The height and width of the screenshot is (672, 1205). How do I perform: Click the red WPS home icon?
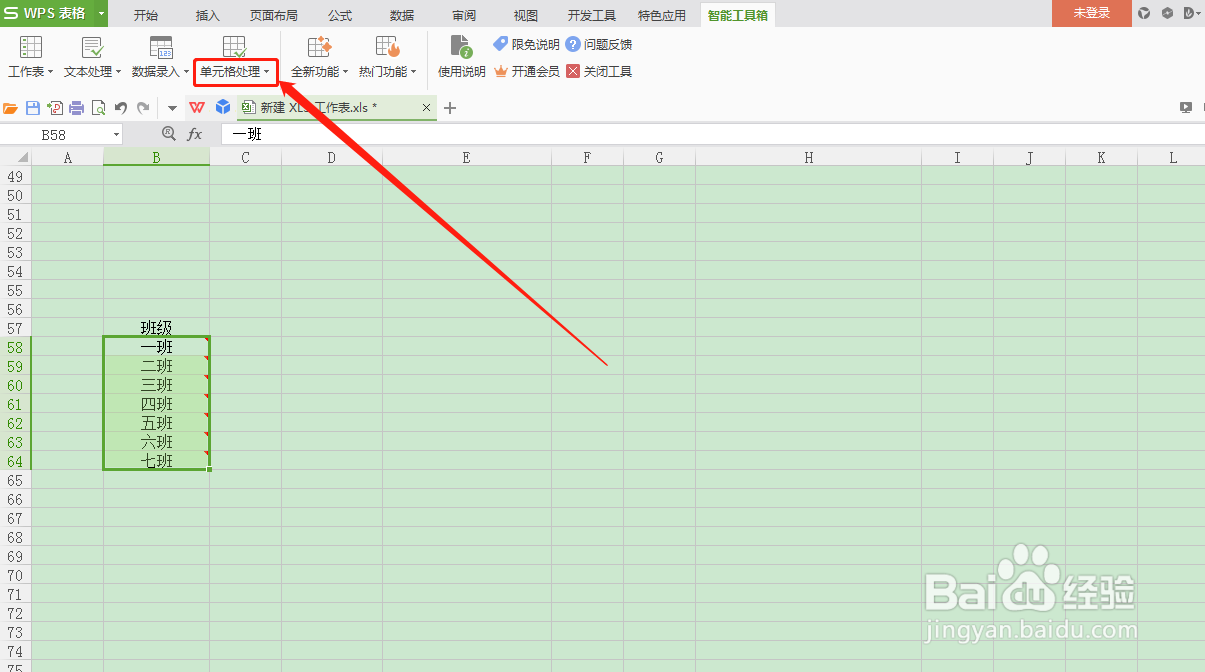[197, 108]
